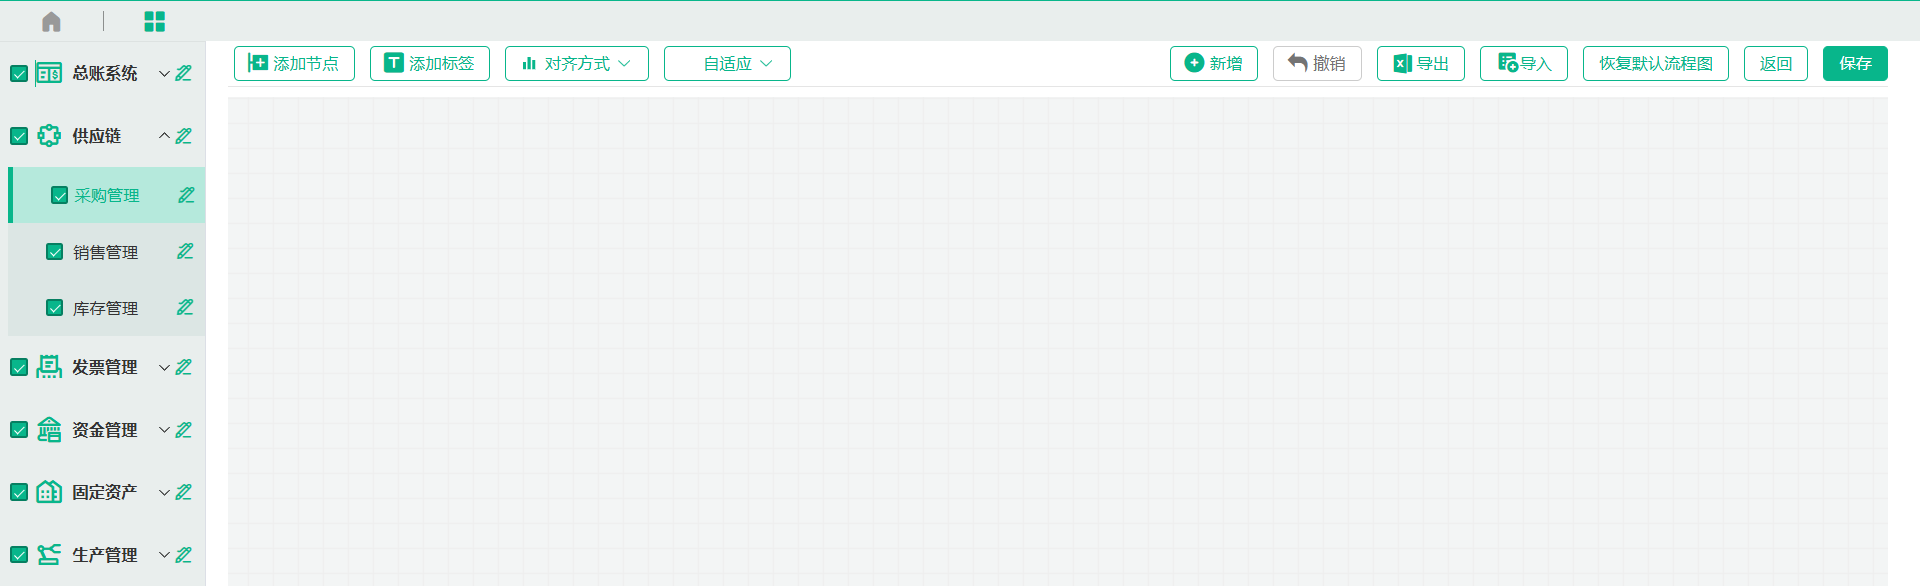Edit 资金管理 with its pencil icon
The height and width of the screenshot is (586, 1920).
(x=184, y=430)
